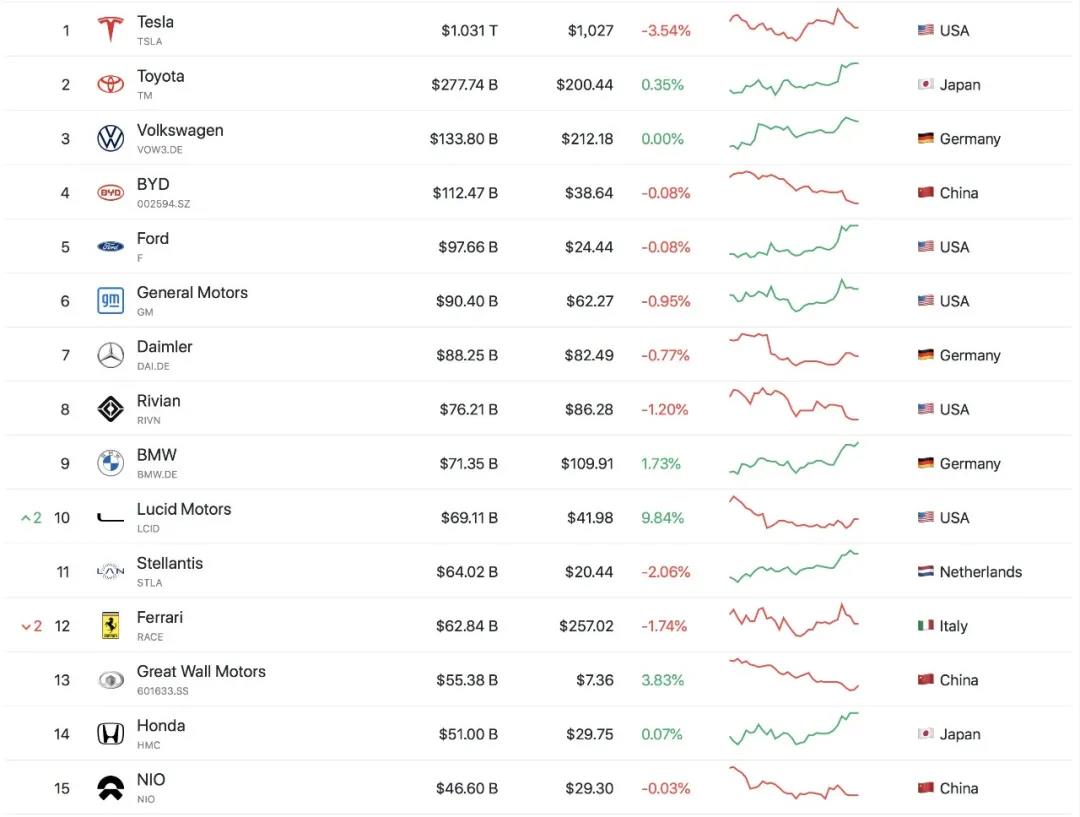This screenshot has width=1080, height=817.
Task: Click the General Motors gm logo
Action: coord(110,301)
